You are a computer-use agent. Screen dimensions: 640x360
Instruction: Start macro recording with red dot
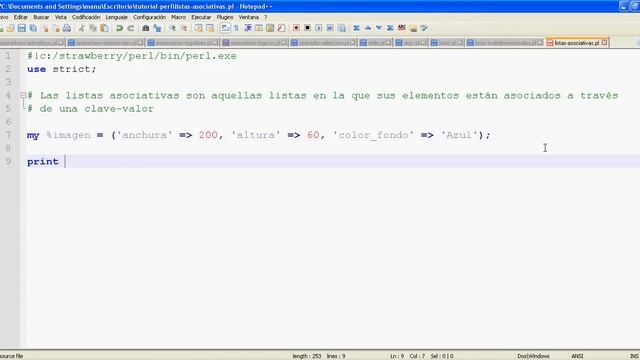(x=296, y=28)
